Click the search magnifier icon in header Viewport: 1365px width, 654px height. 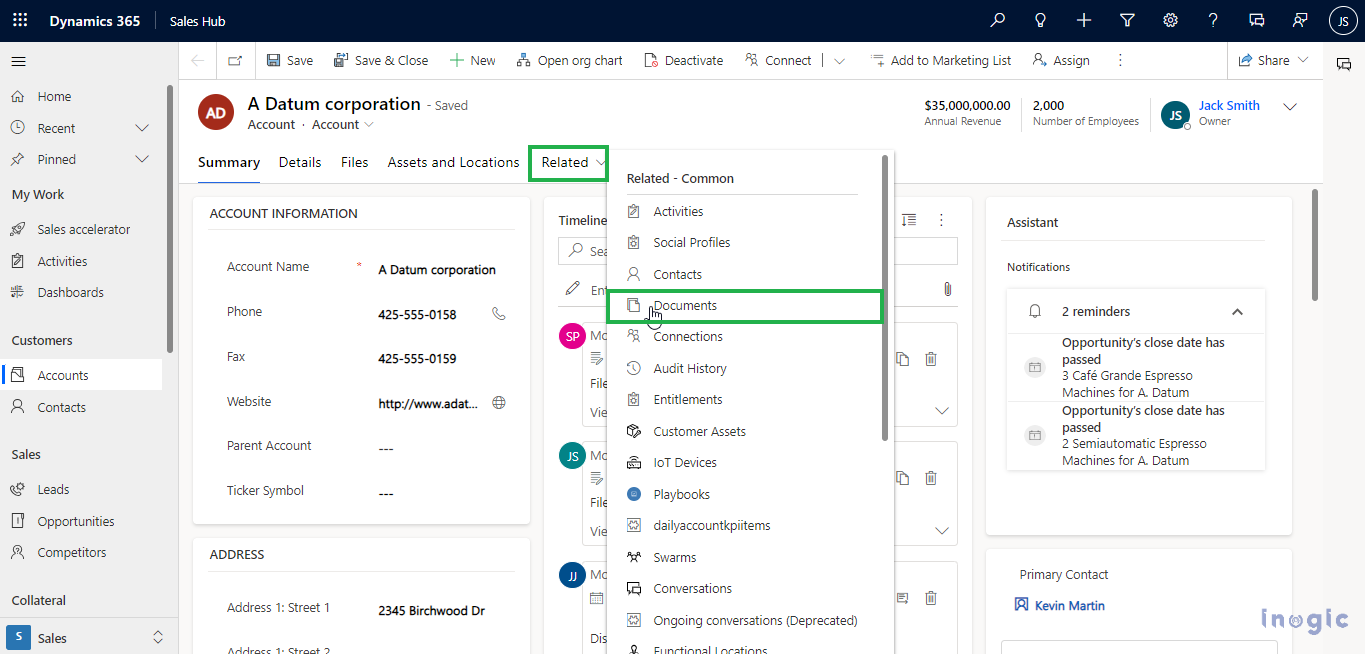click(997, 20)
